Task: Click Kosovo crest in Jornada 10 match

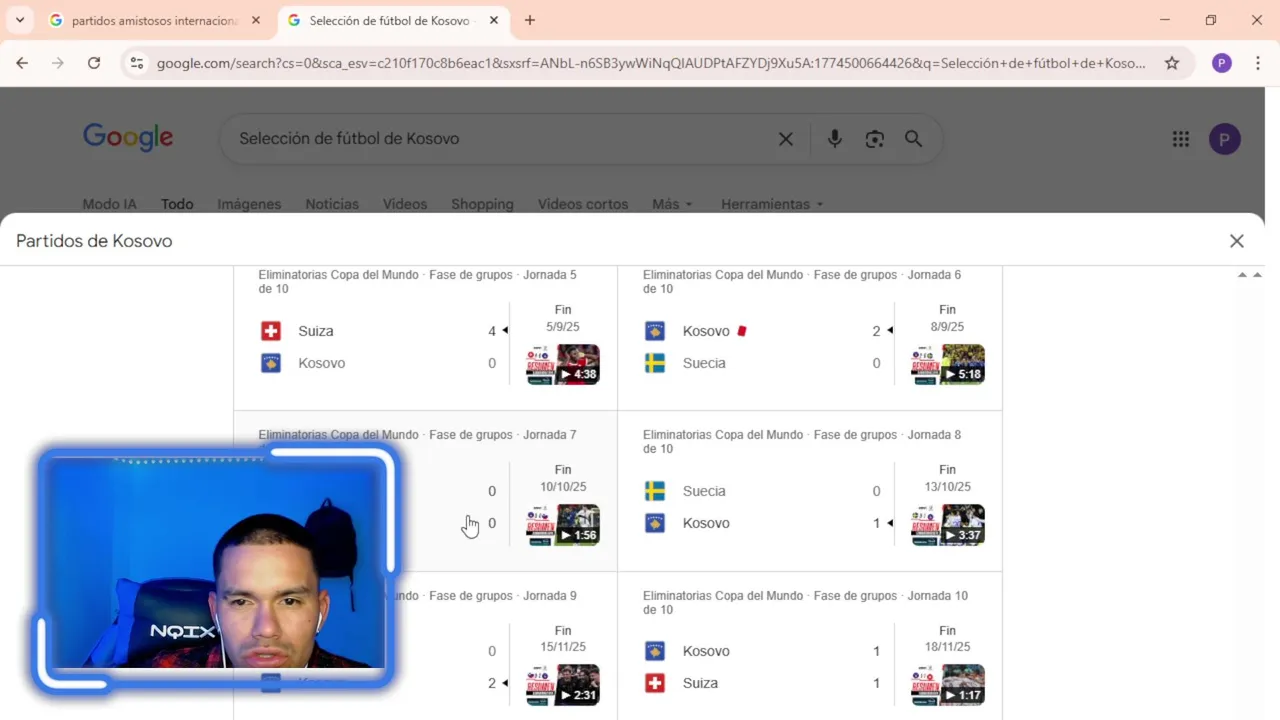Action: tap(655, 651)
